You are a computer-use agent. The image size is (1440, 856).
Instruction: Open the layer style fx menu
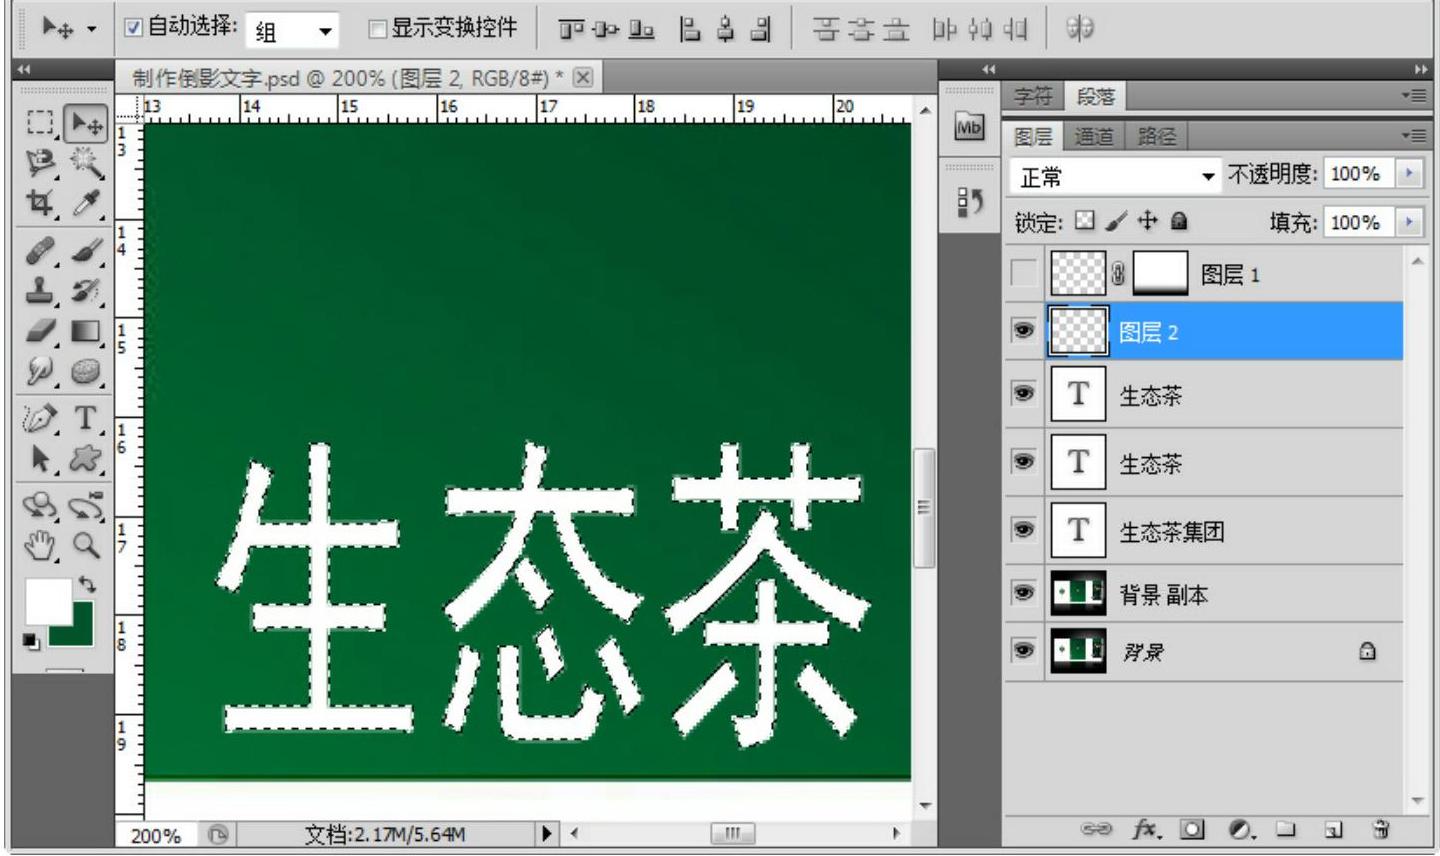(x=1146, y=829)
